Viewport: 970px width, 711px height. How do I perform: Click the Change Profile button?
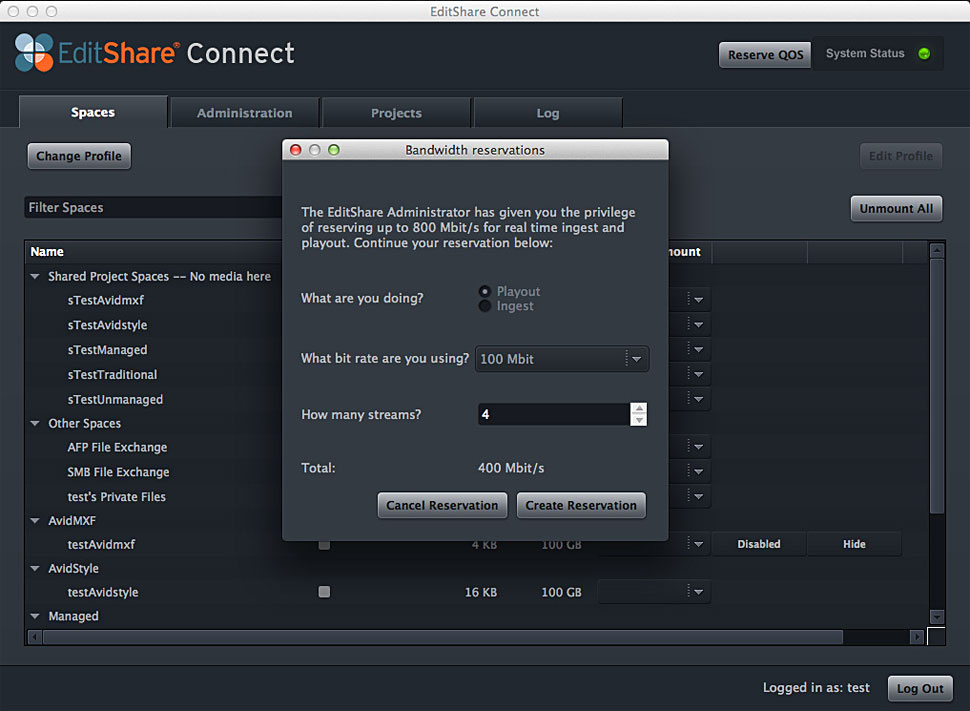(79, 156)
